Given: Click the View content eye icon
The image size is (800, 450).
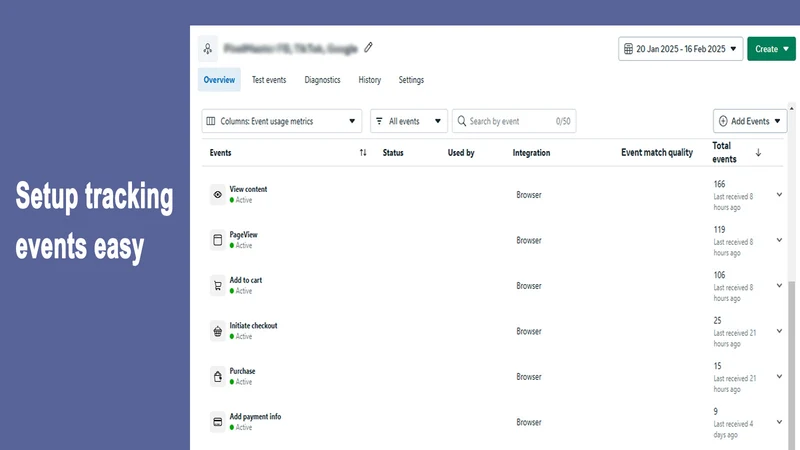Looking at the screenshot, I should click(217, 194).
